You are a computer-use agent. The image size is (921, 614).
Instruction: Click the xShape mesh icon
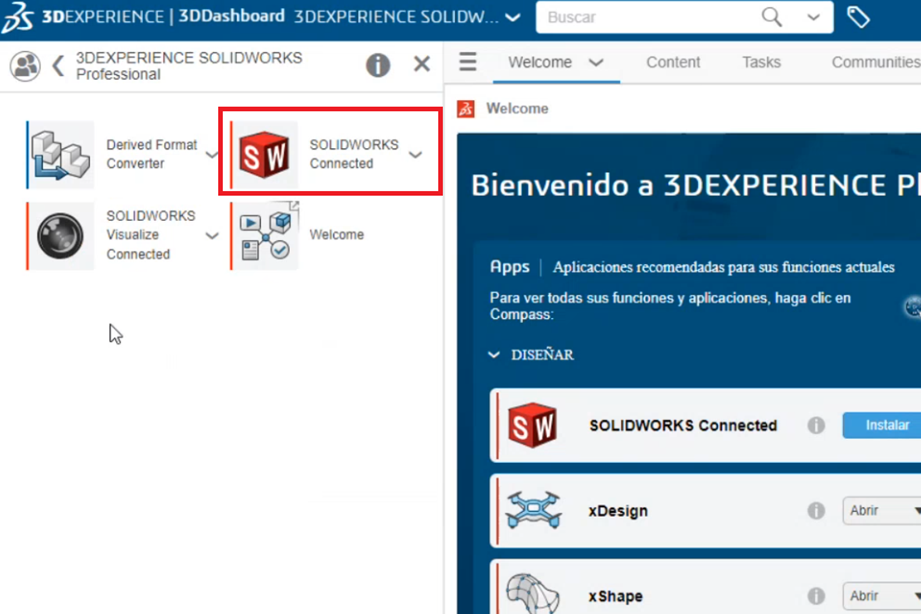533,593
